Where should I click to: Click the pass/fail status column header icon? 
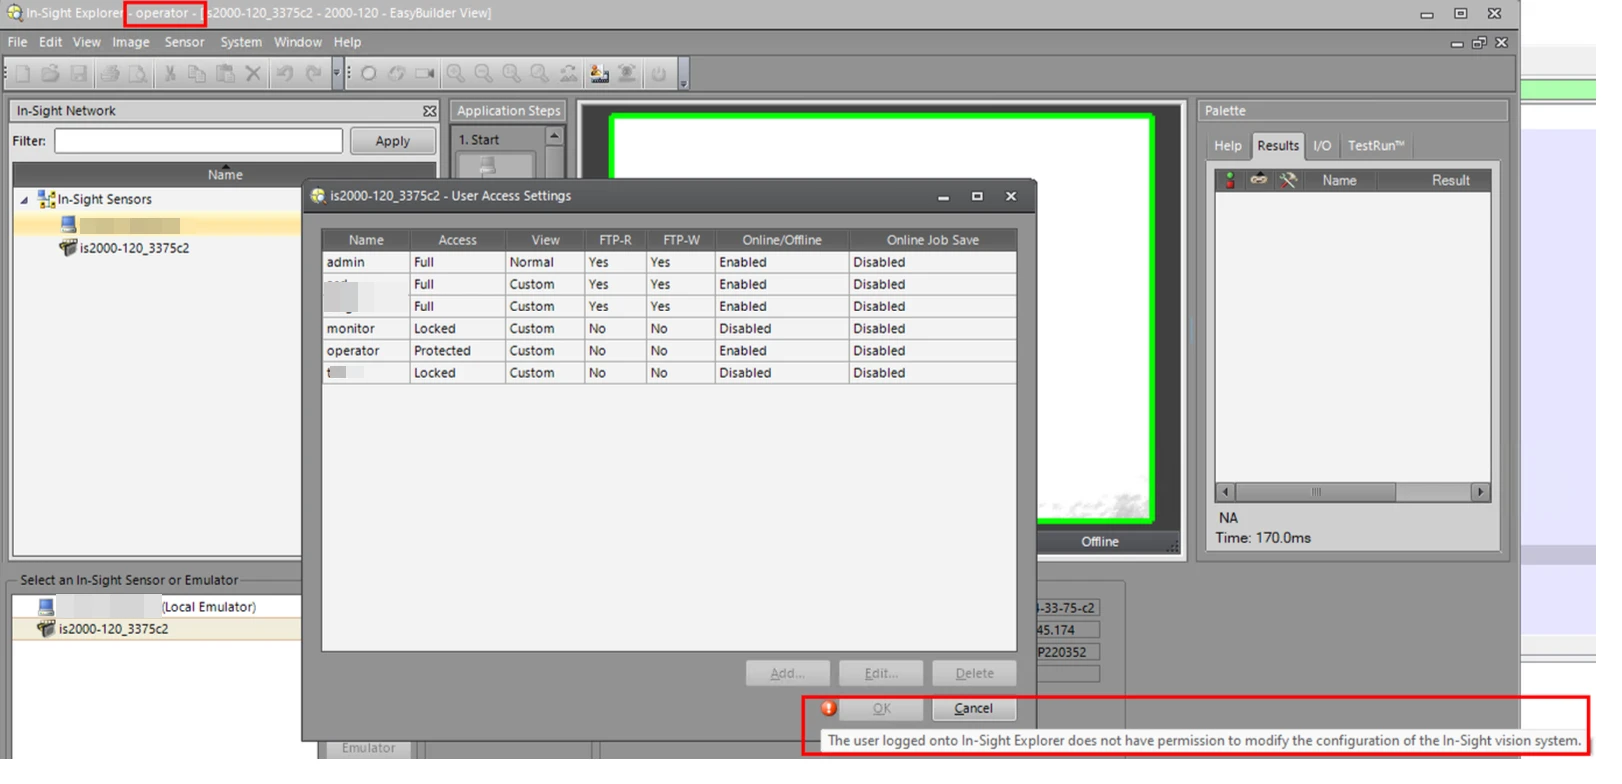[x=1230, y=180]
